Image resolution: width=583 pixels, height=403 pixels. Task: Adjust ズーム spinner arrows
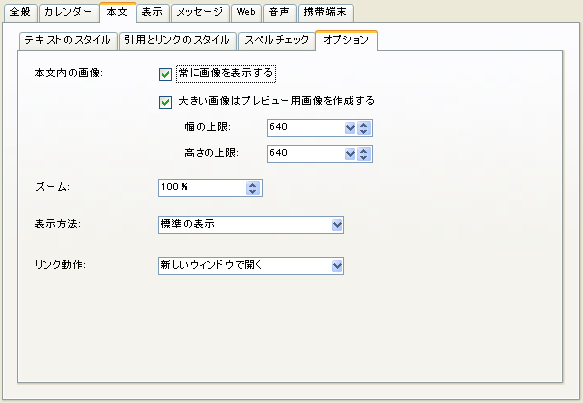pyautogui.click(x=252, y=188)
